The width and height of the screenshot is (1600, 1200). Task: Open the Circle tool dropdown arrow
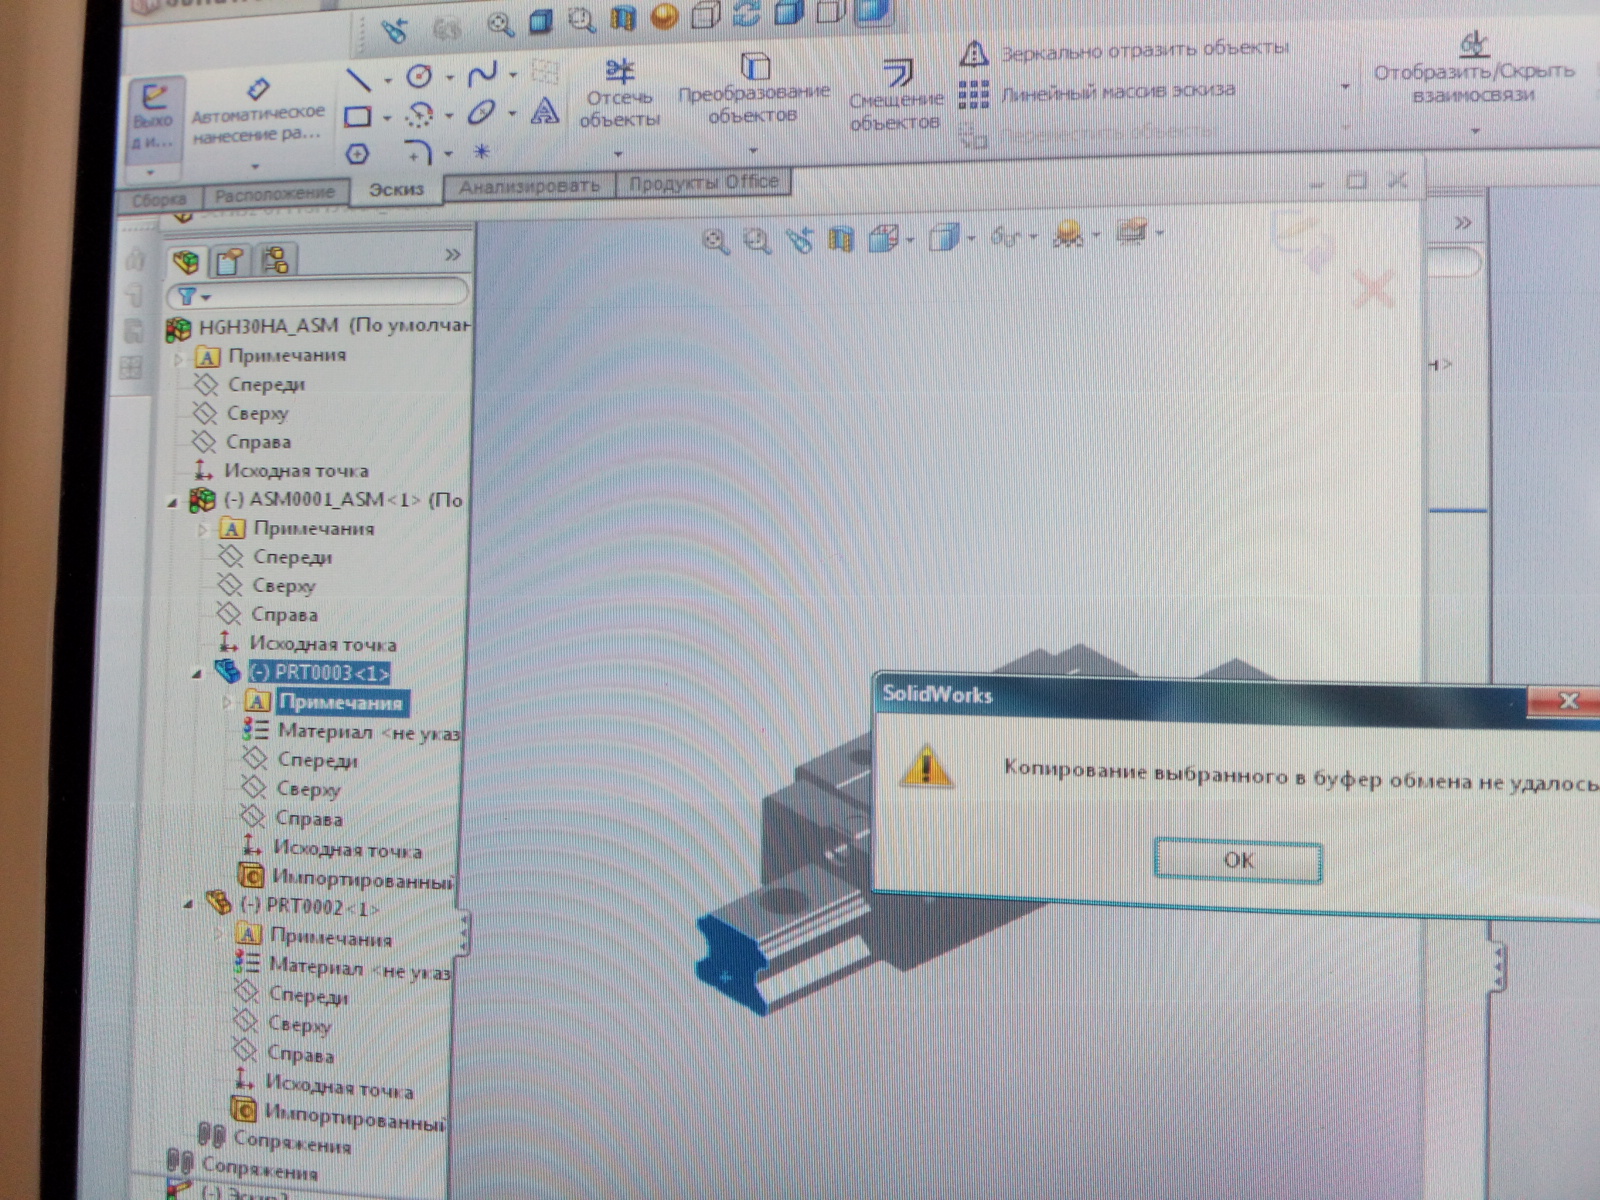tap(449, 77)
